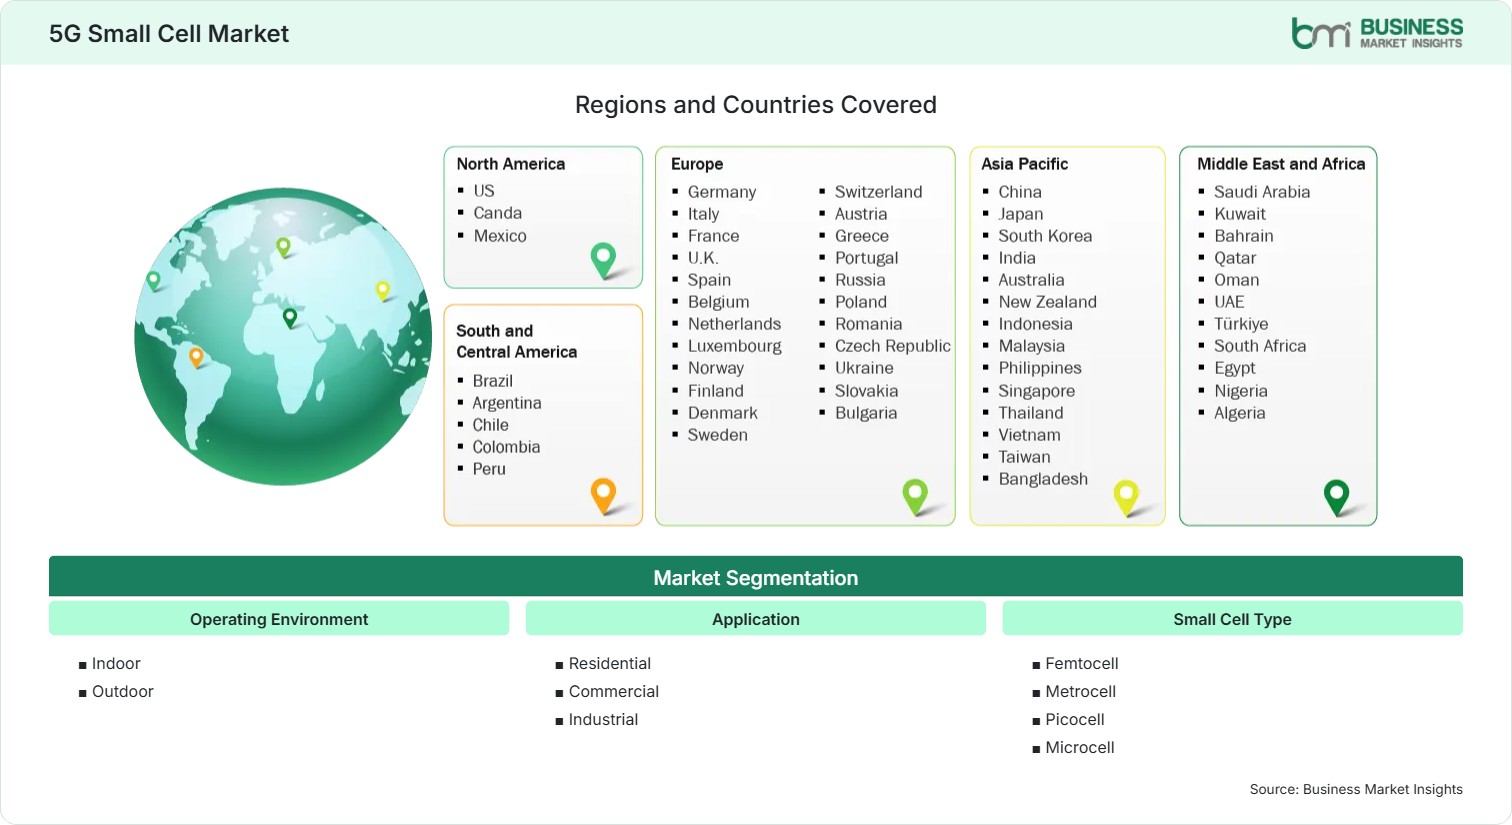
Task: Click the South and Central America heading
Action: (x=517, y=341)
